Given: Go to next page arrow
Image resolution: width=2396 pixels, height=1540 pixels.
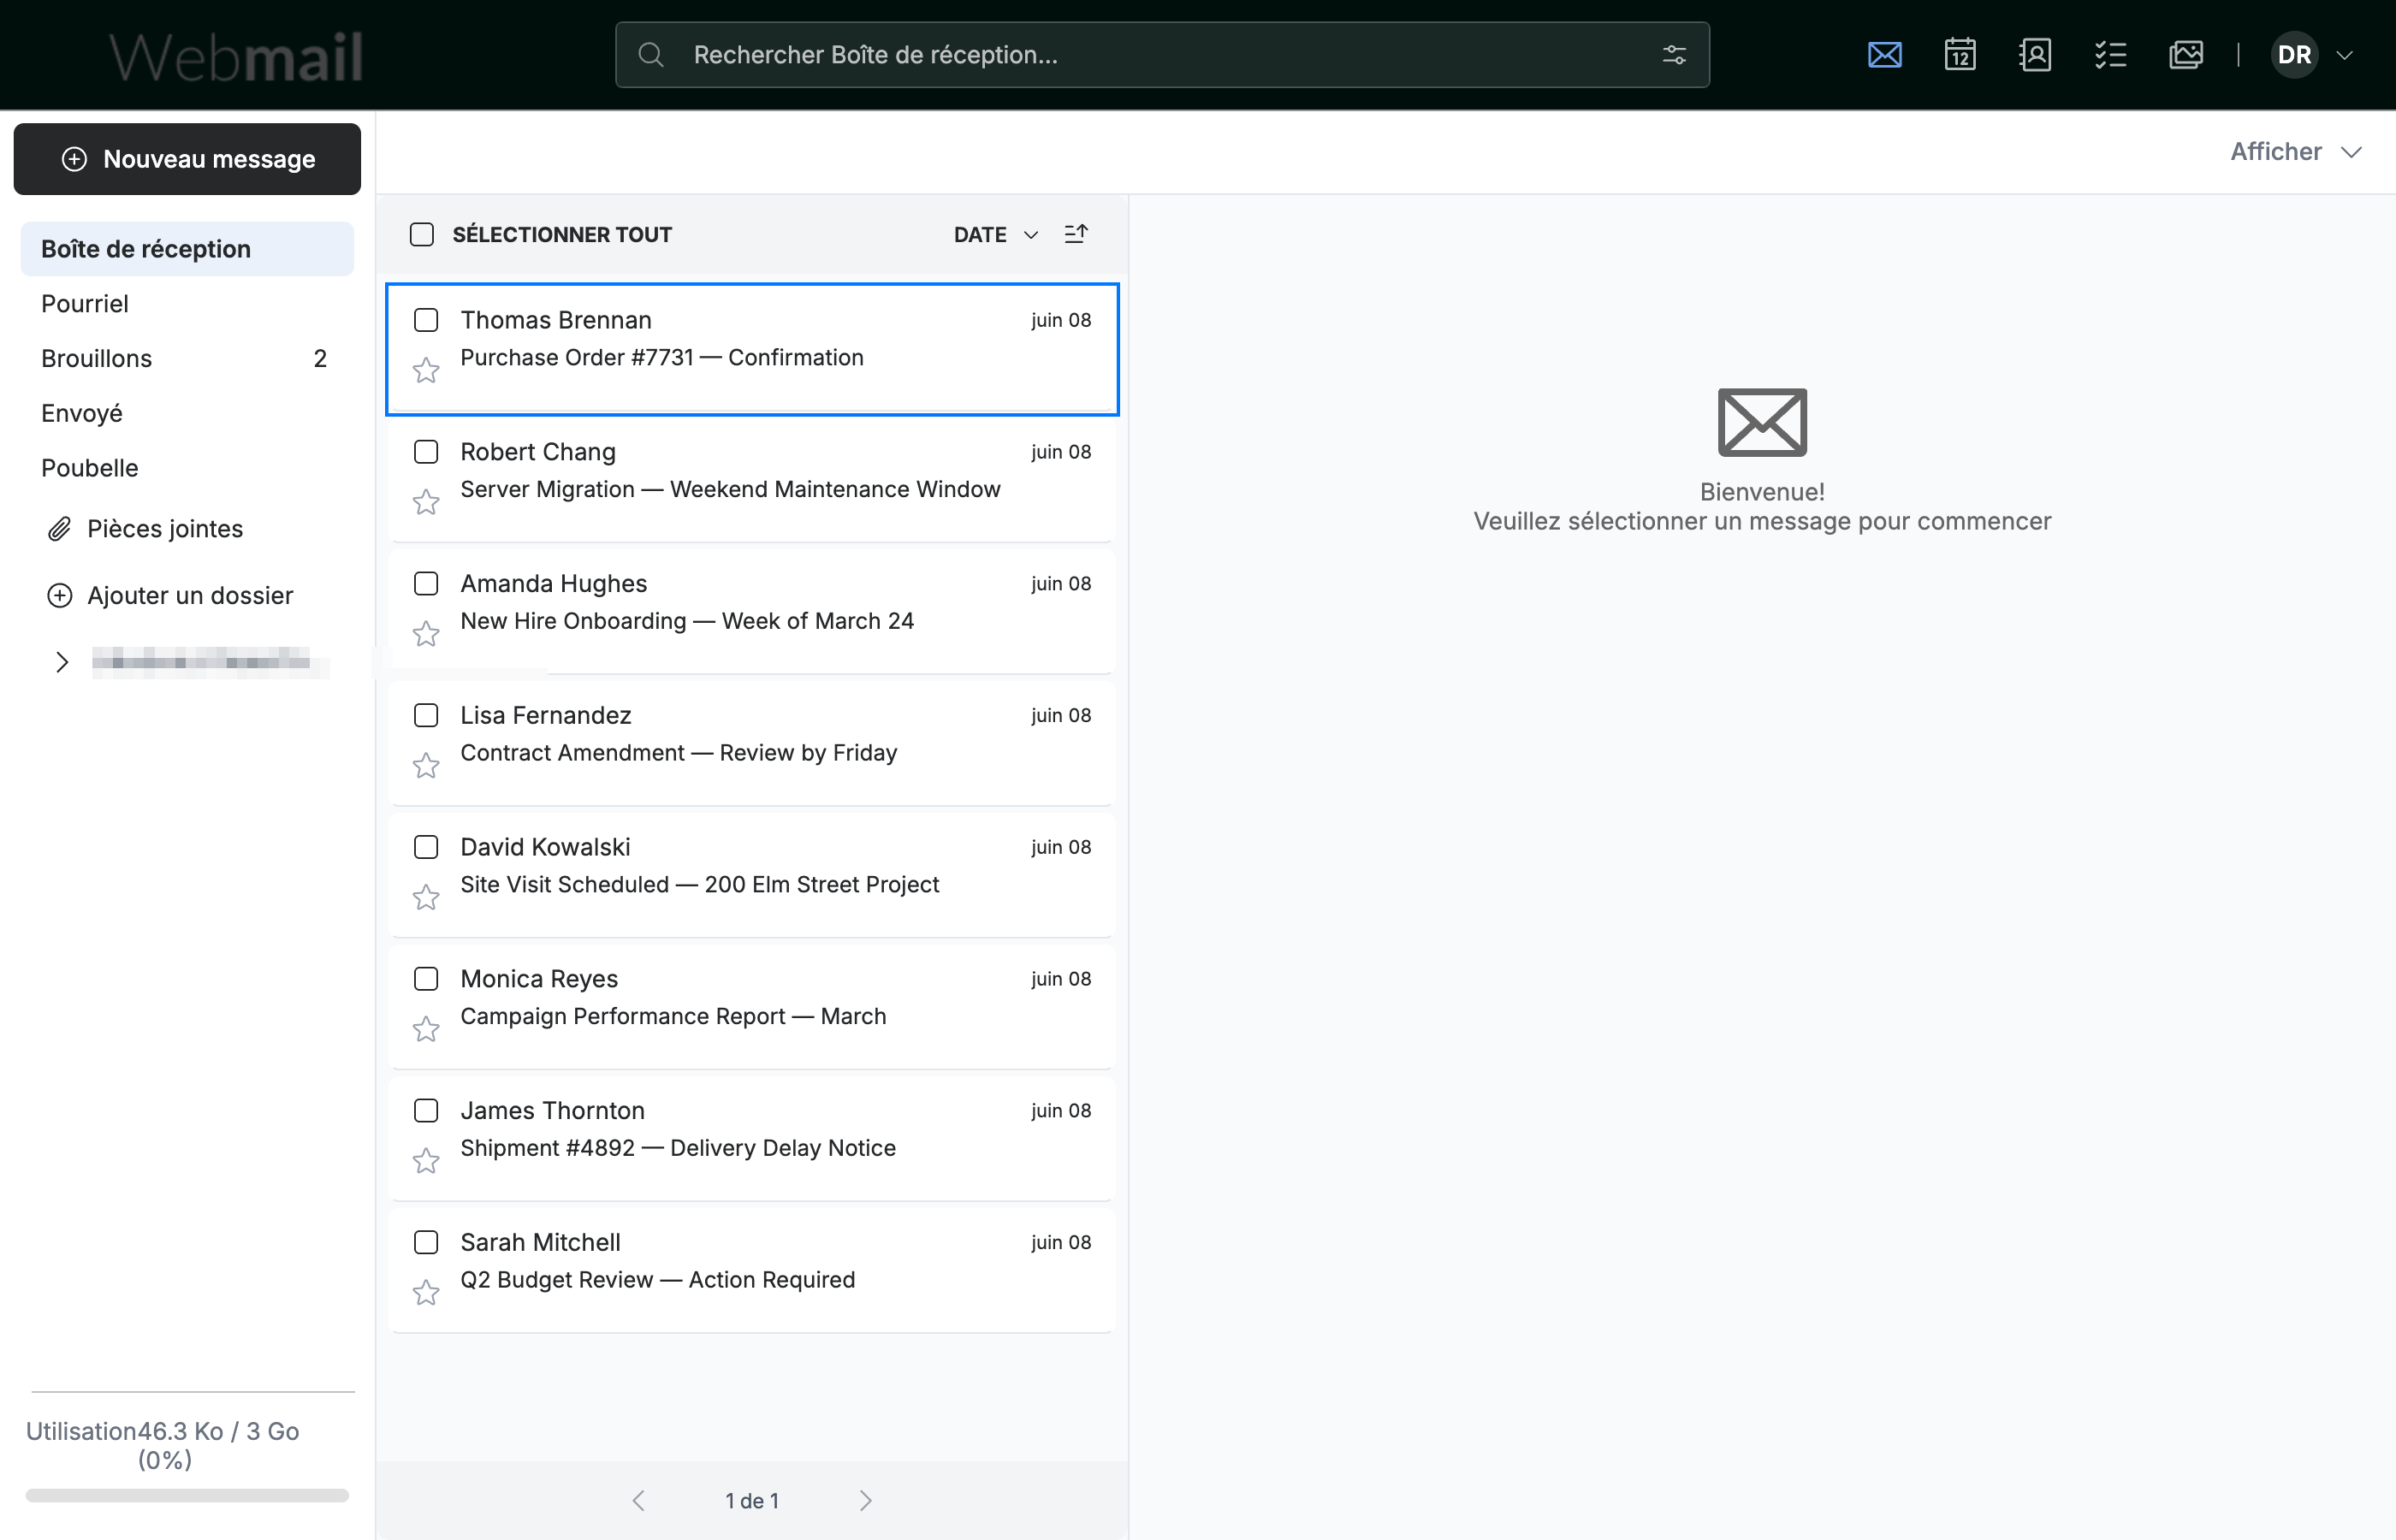Looking at the screenshot, I should pyautogui.click(x=865, y=1500).
